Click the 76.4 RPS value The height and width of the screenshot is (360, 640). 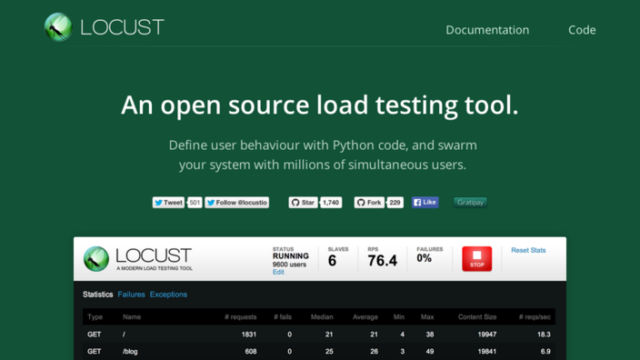pos(382,260)
